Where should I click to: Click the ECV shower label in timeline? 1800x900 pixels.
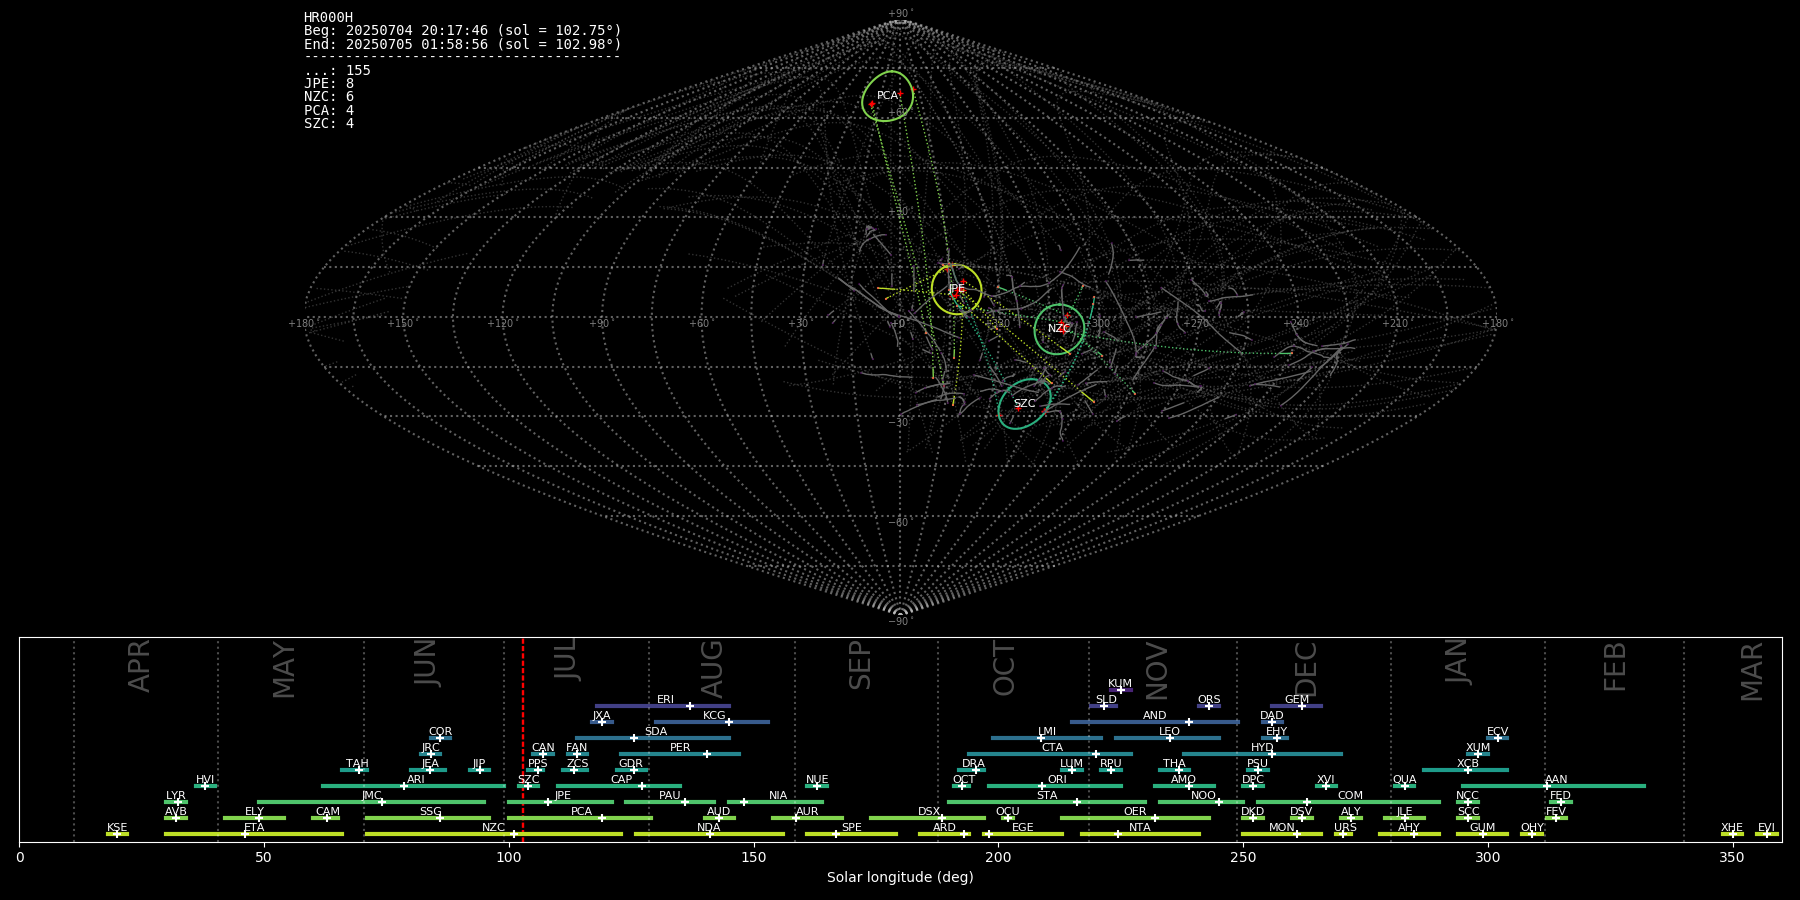(1497, 732)
